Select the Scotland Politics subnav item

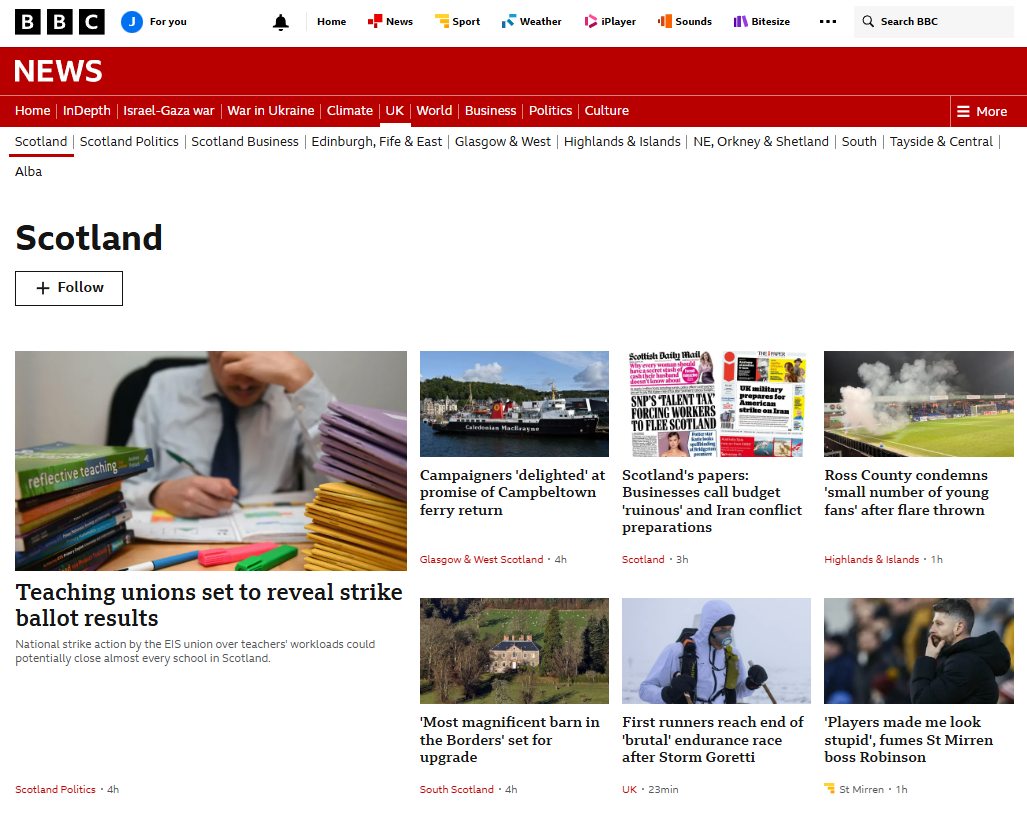point(129,142)
